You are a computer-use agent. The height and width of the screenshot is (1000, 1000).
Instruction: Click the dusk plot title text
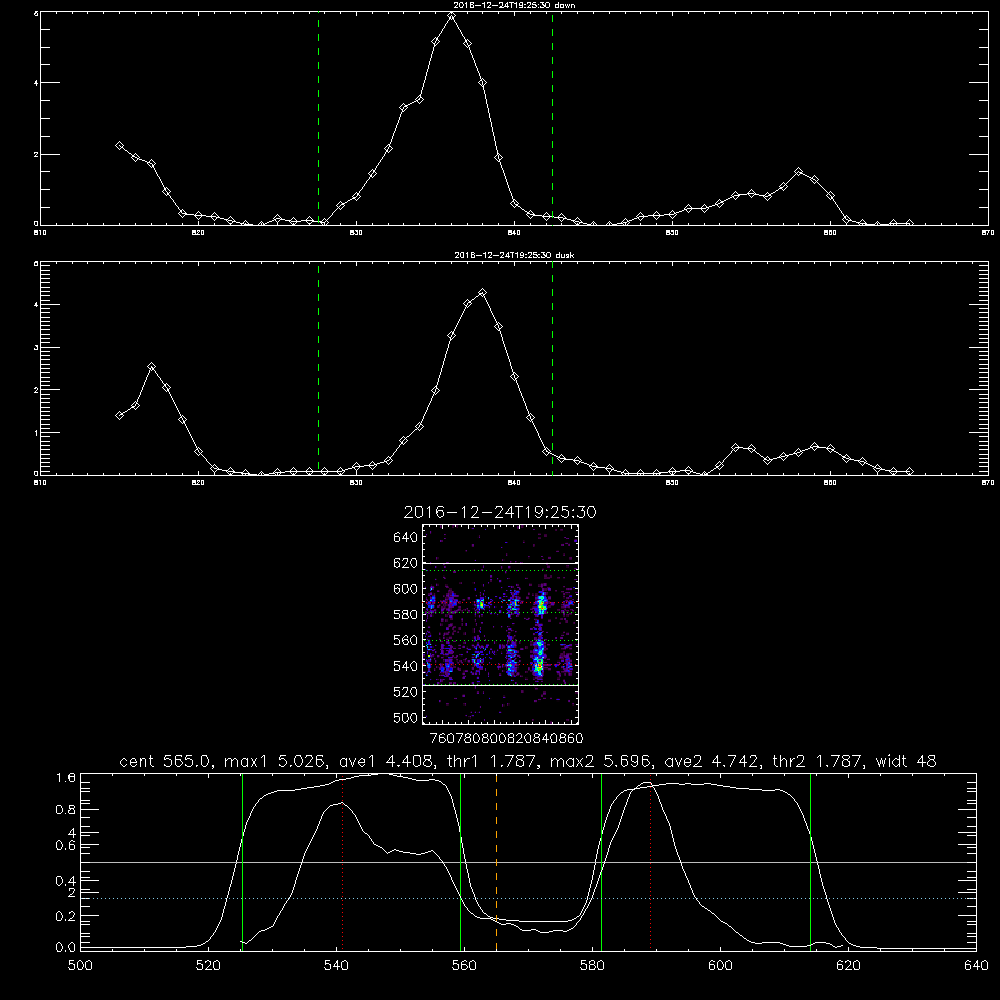514,255
